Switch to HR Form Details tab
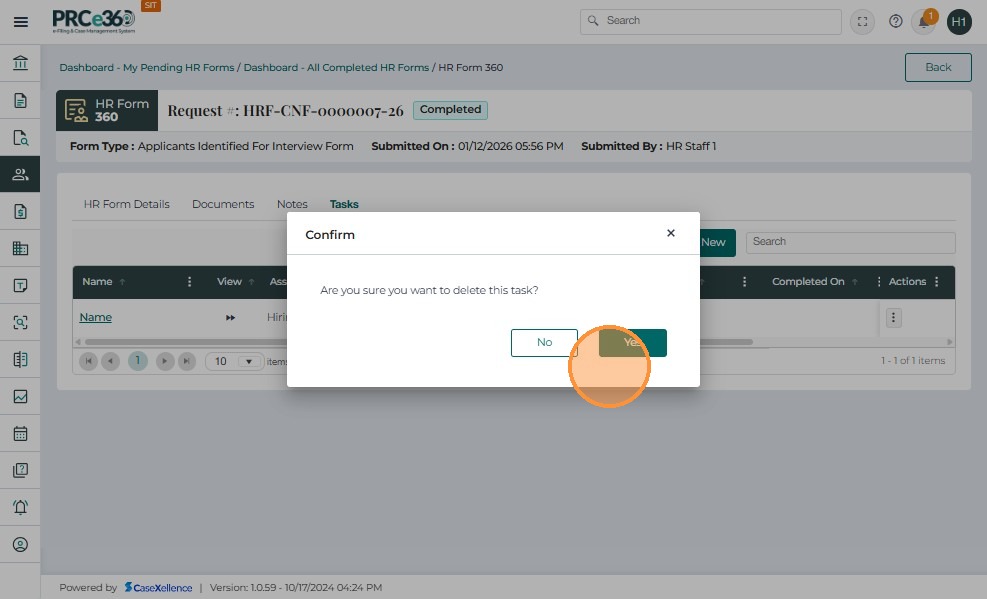Screen dimensions: 987x599 [127, 204]
